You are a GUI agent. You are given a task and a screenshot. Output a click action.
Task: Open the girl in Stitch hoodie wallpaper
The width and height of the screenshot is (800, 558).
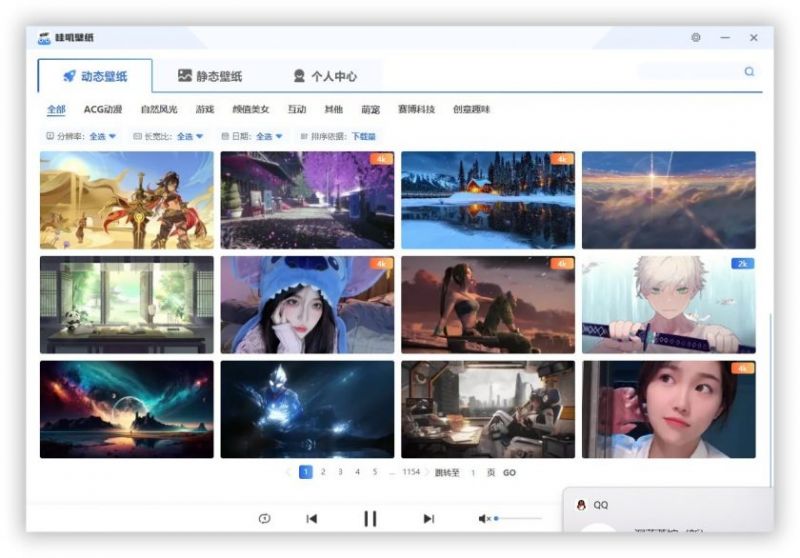pyautogui.click(x=307, y=305)
